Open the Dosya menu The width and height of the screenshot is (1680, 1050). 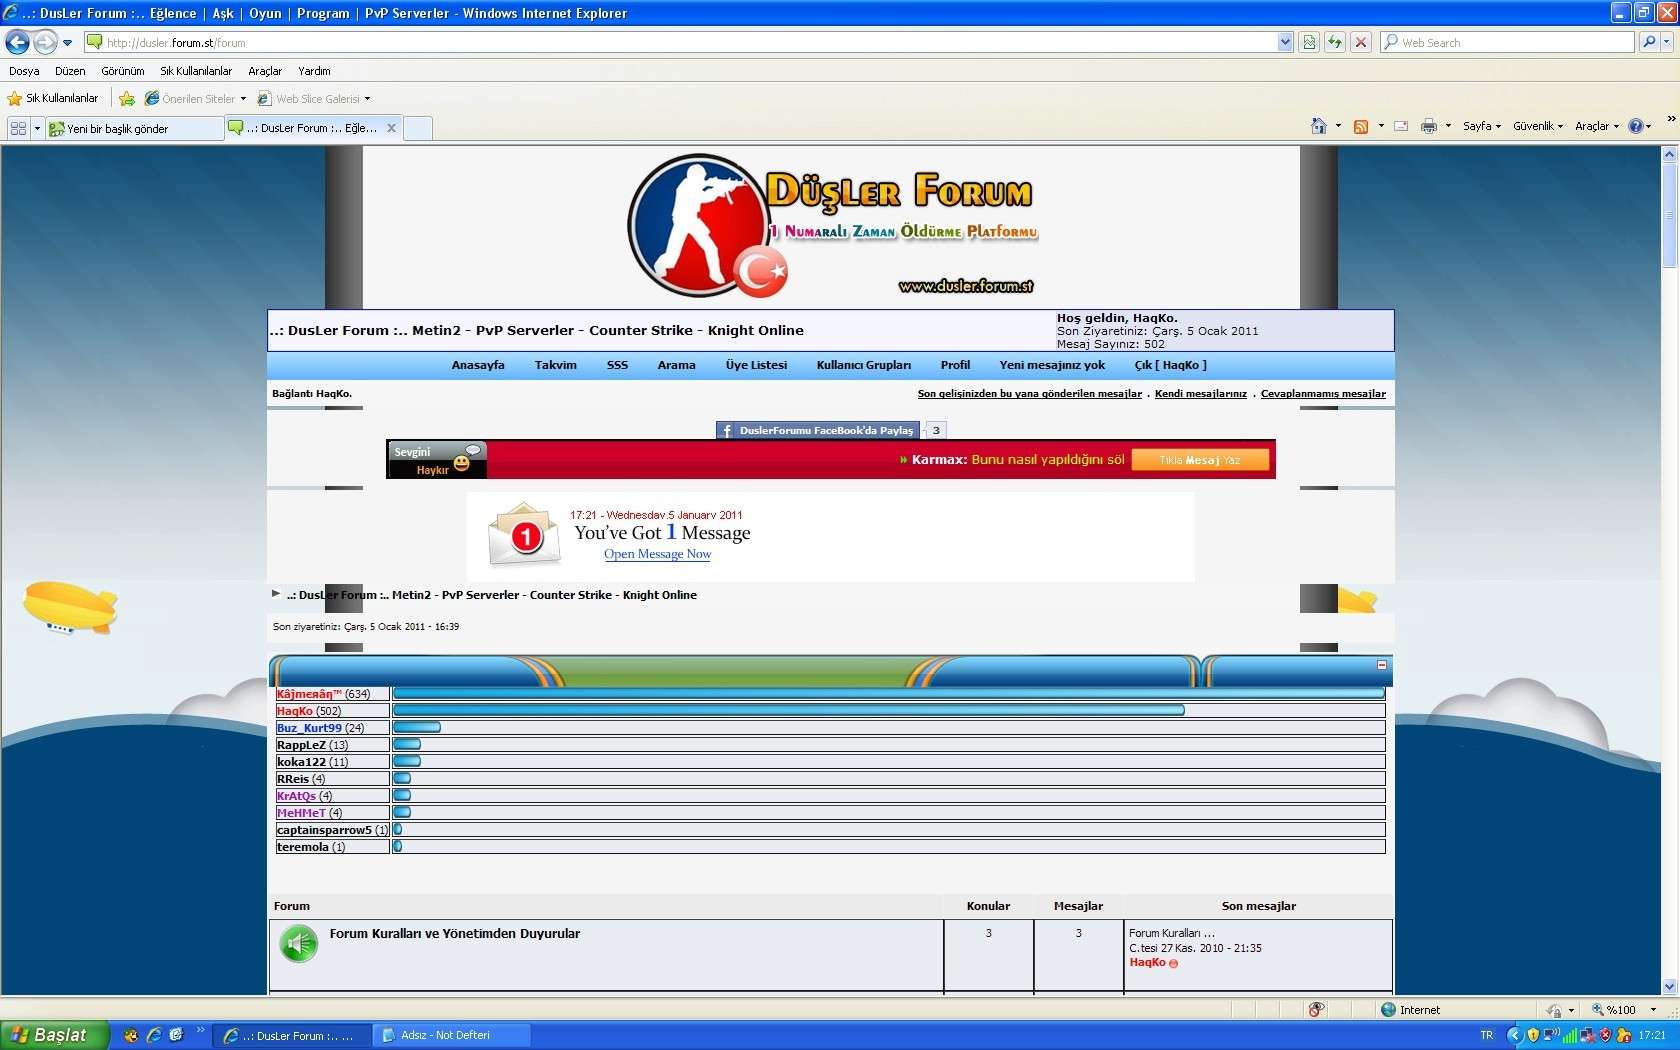tap(24, 71)
